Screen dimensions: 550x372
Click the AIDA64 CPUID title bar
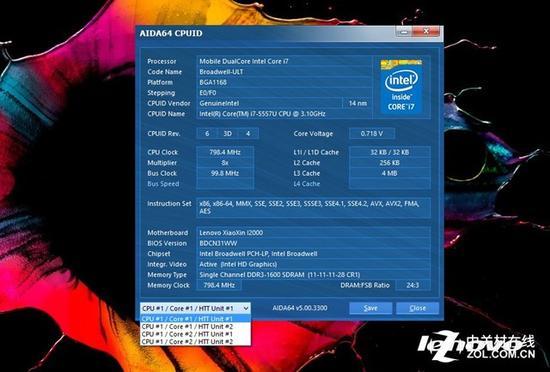coord(267,33)
